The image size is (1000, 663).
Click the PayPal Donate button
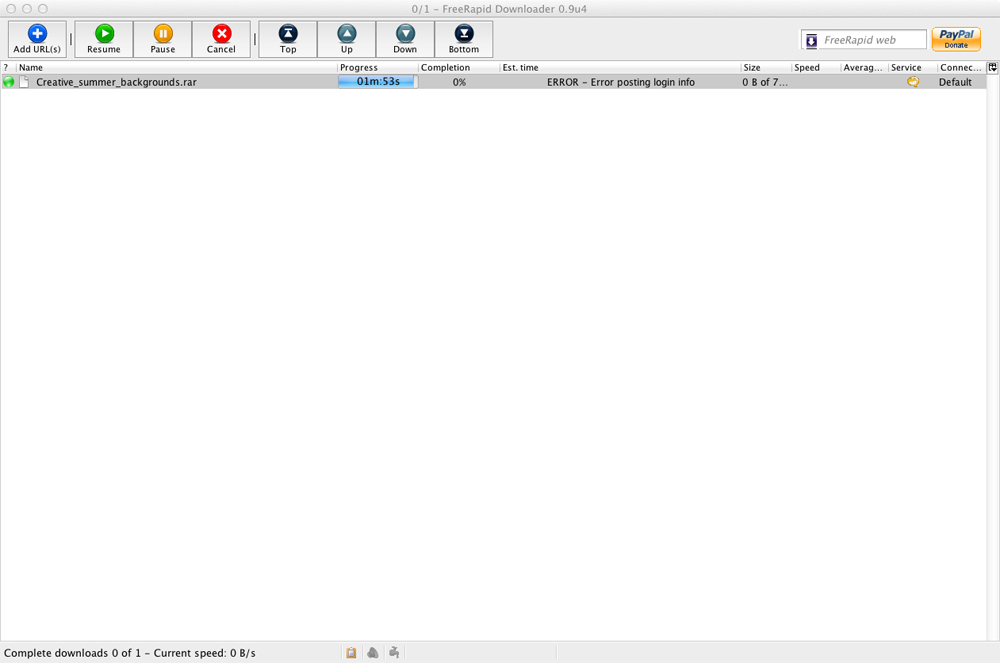point(956,39)
